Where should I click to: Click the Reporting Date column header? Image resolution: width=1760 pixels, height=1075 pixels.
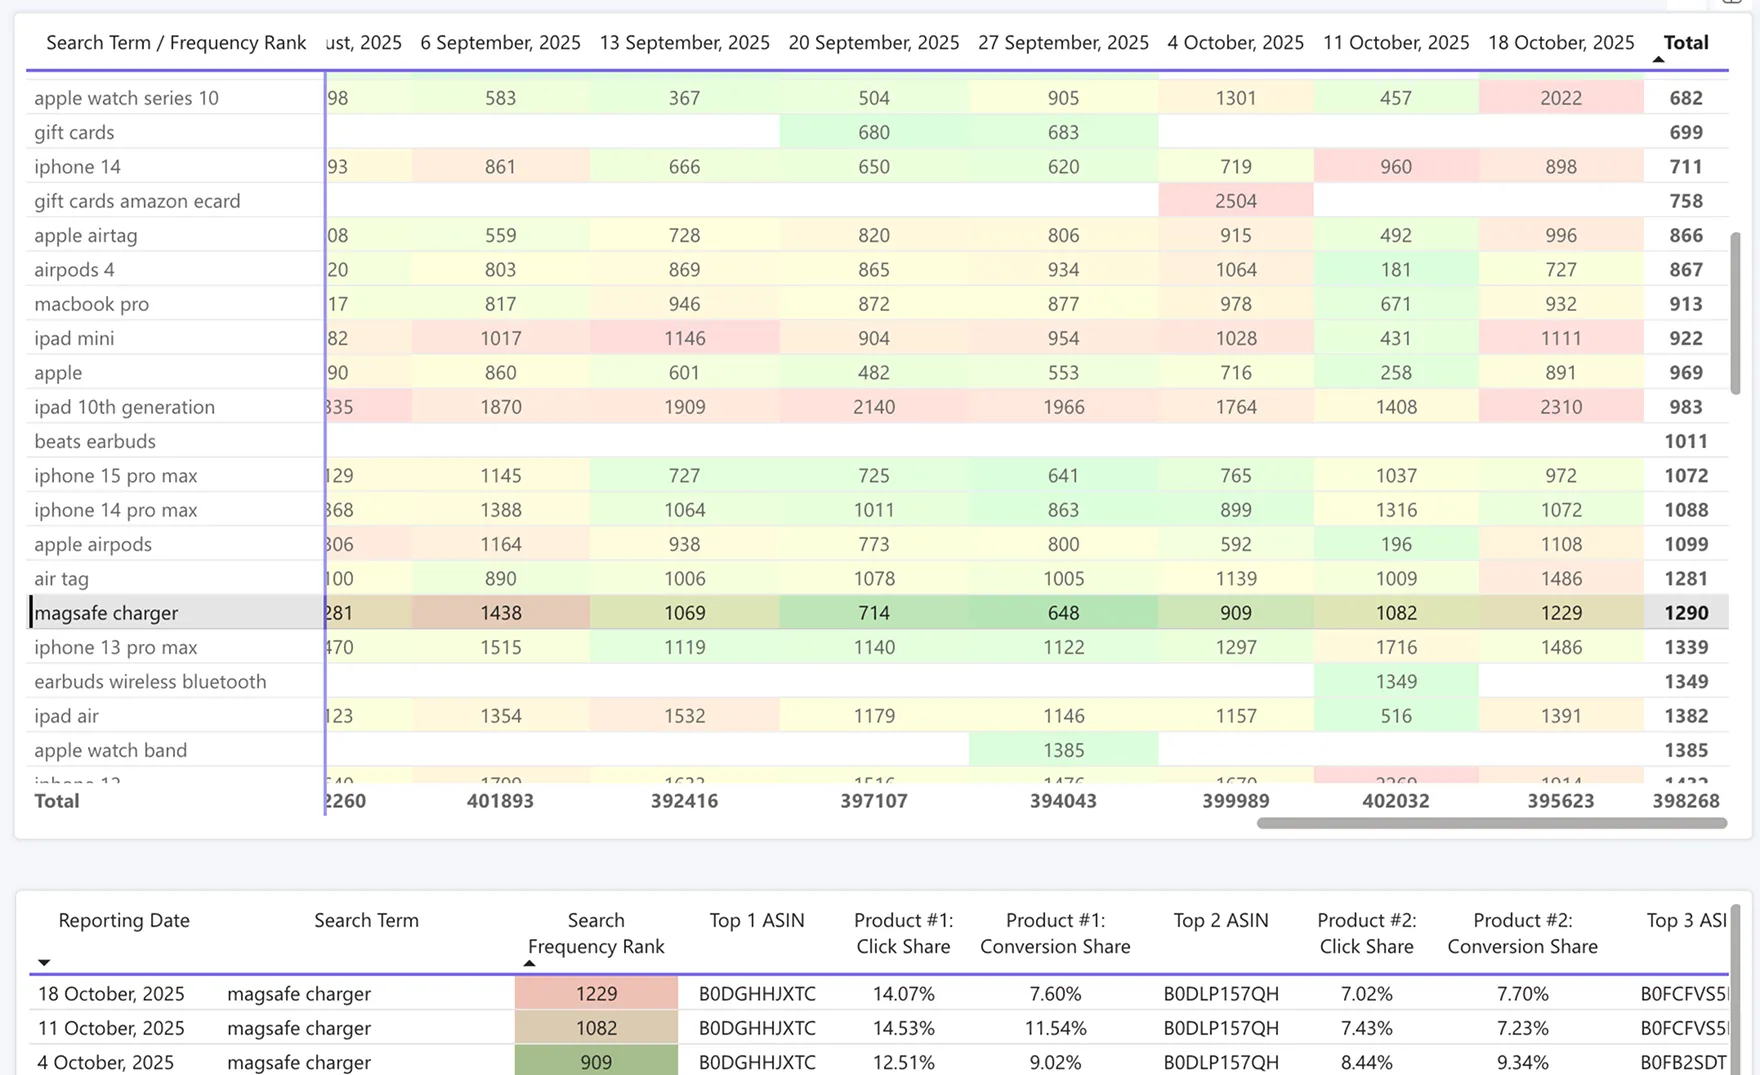(124, 920)
